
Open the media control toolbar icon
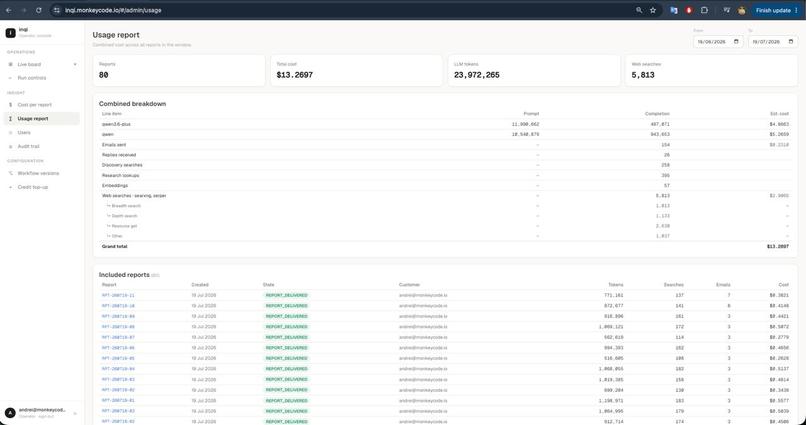pyautogui.click(x=726, y=10)
